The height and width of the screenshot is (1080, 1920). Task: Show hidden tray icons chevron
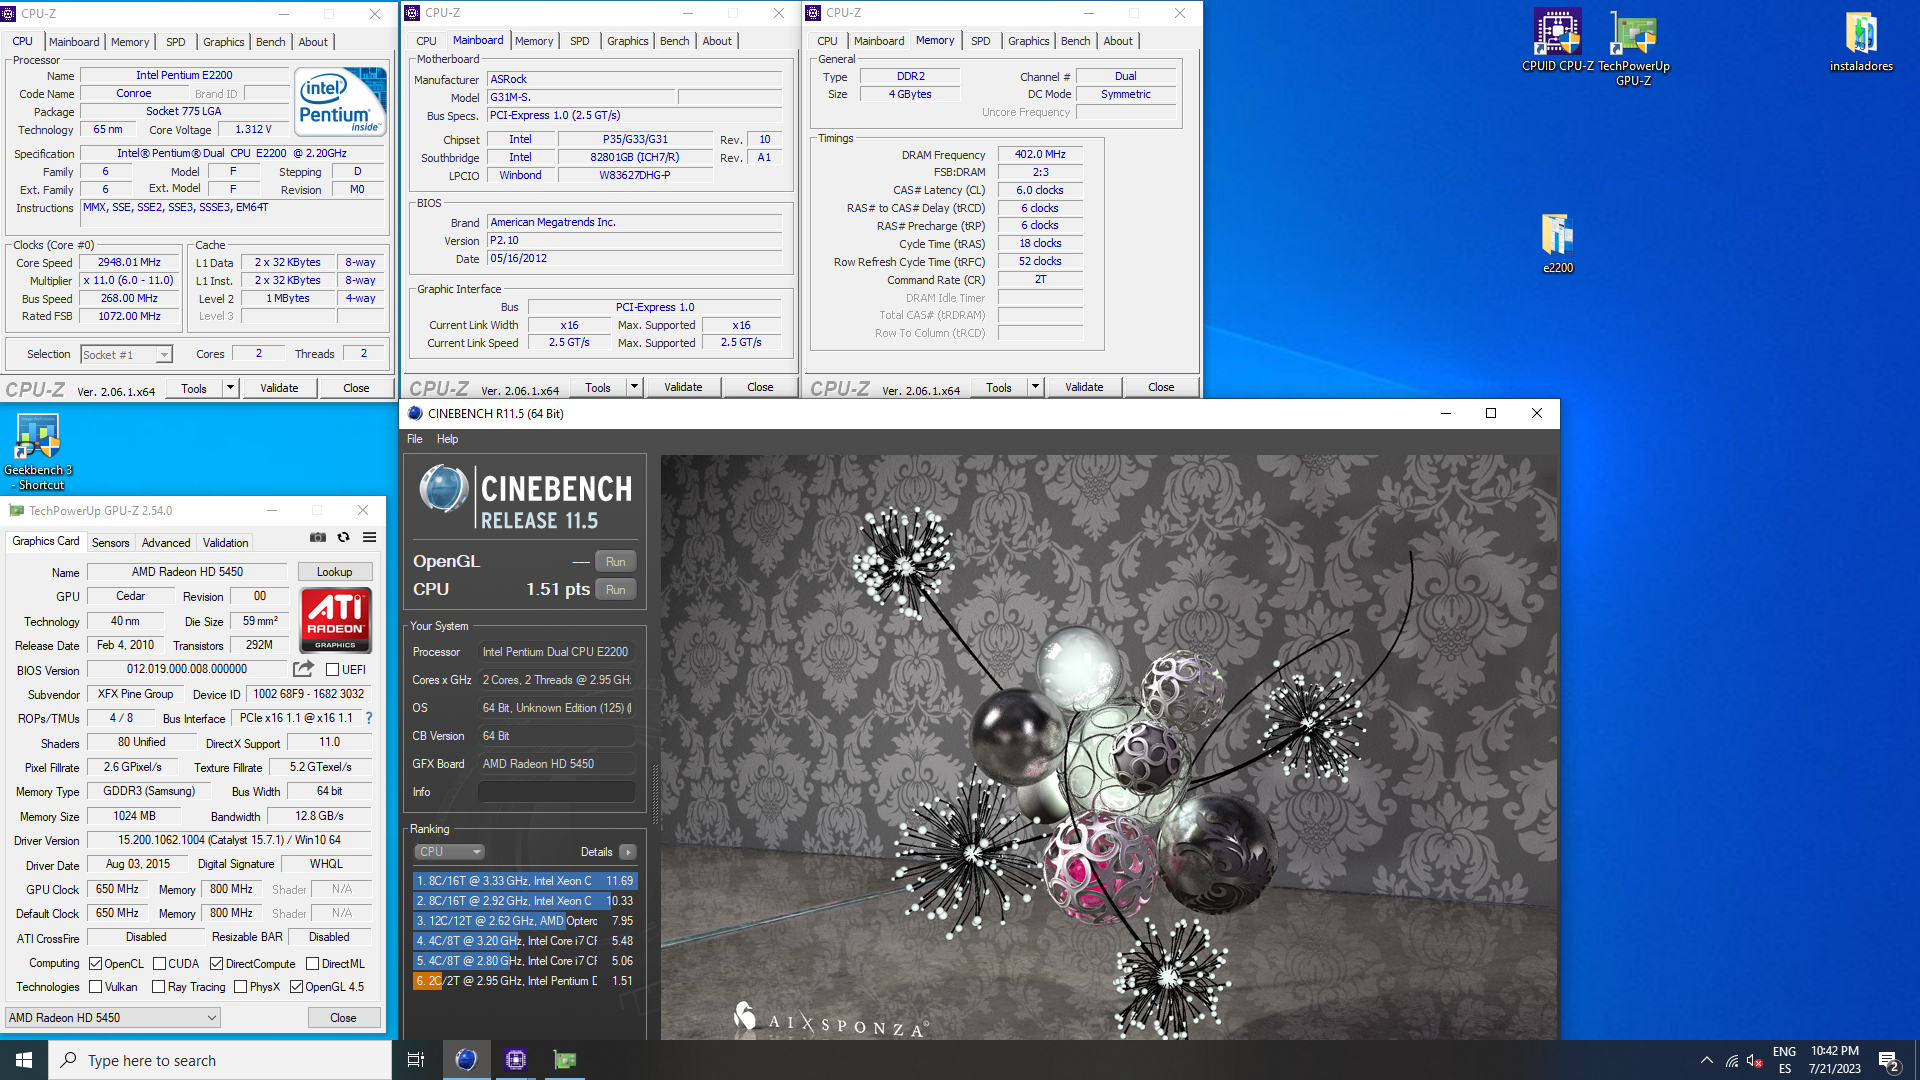[1706, 1060]
